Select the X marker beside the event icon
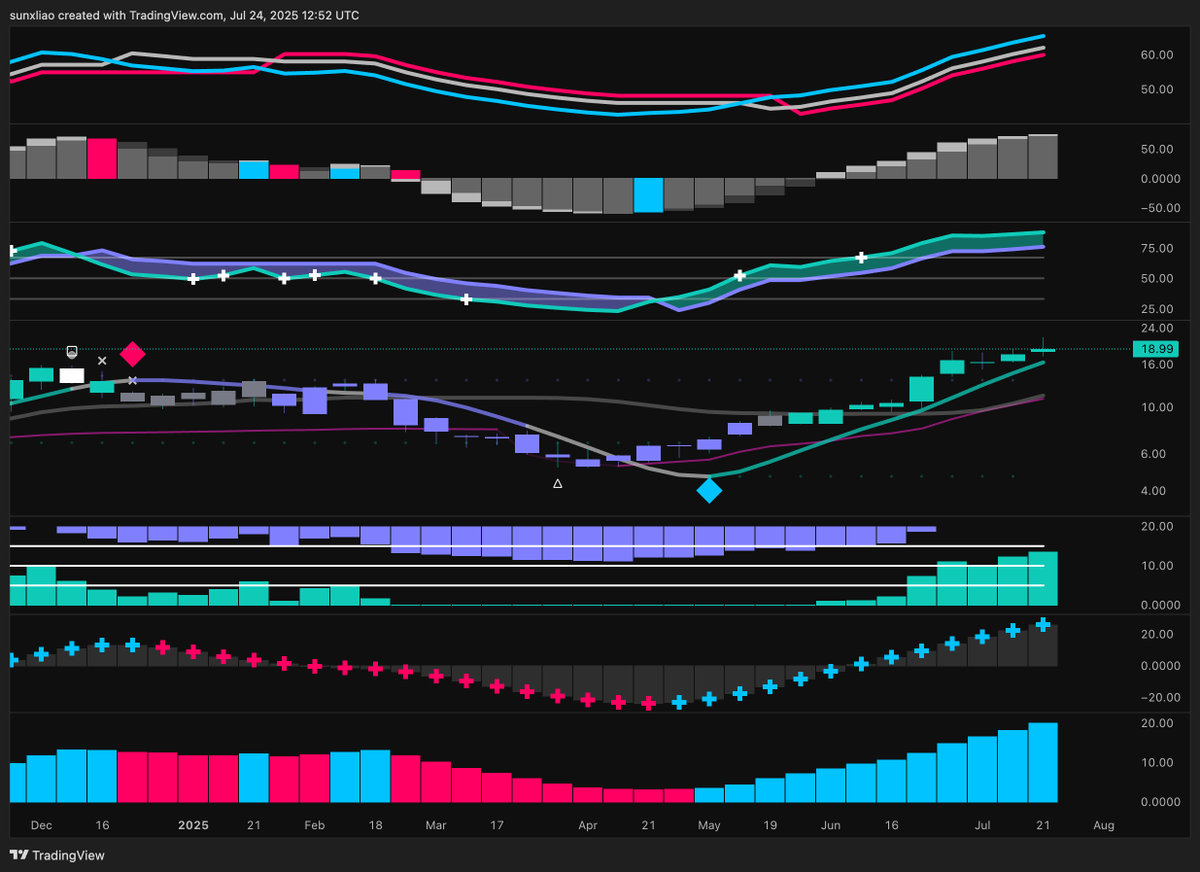 [x=102, y=360]
